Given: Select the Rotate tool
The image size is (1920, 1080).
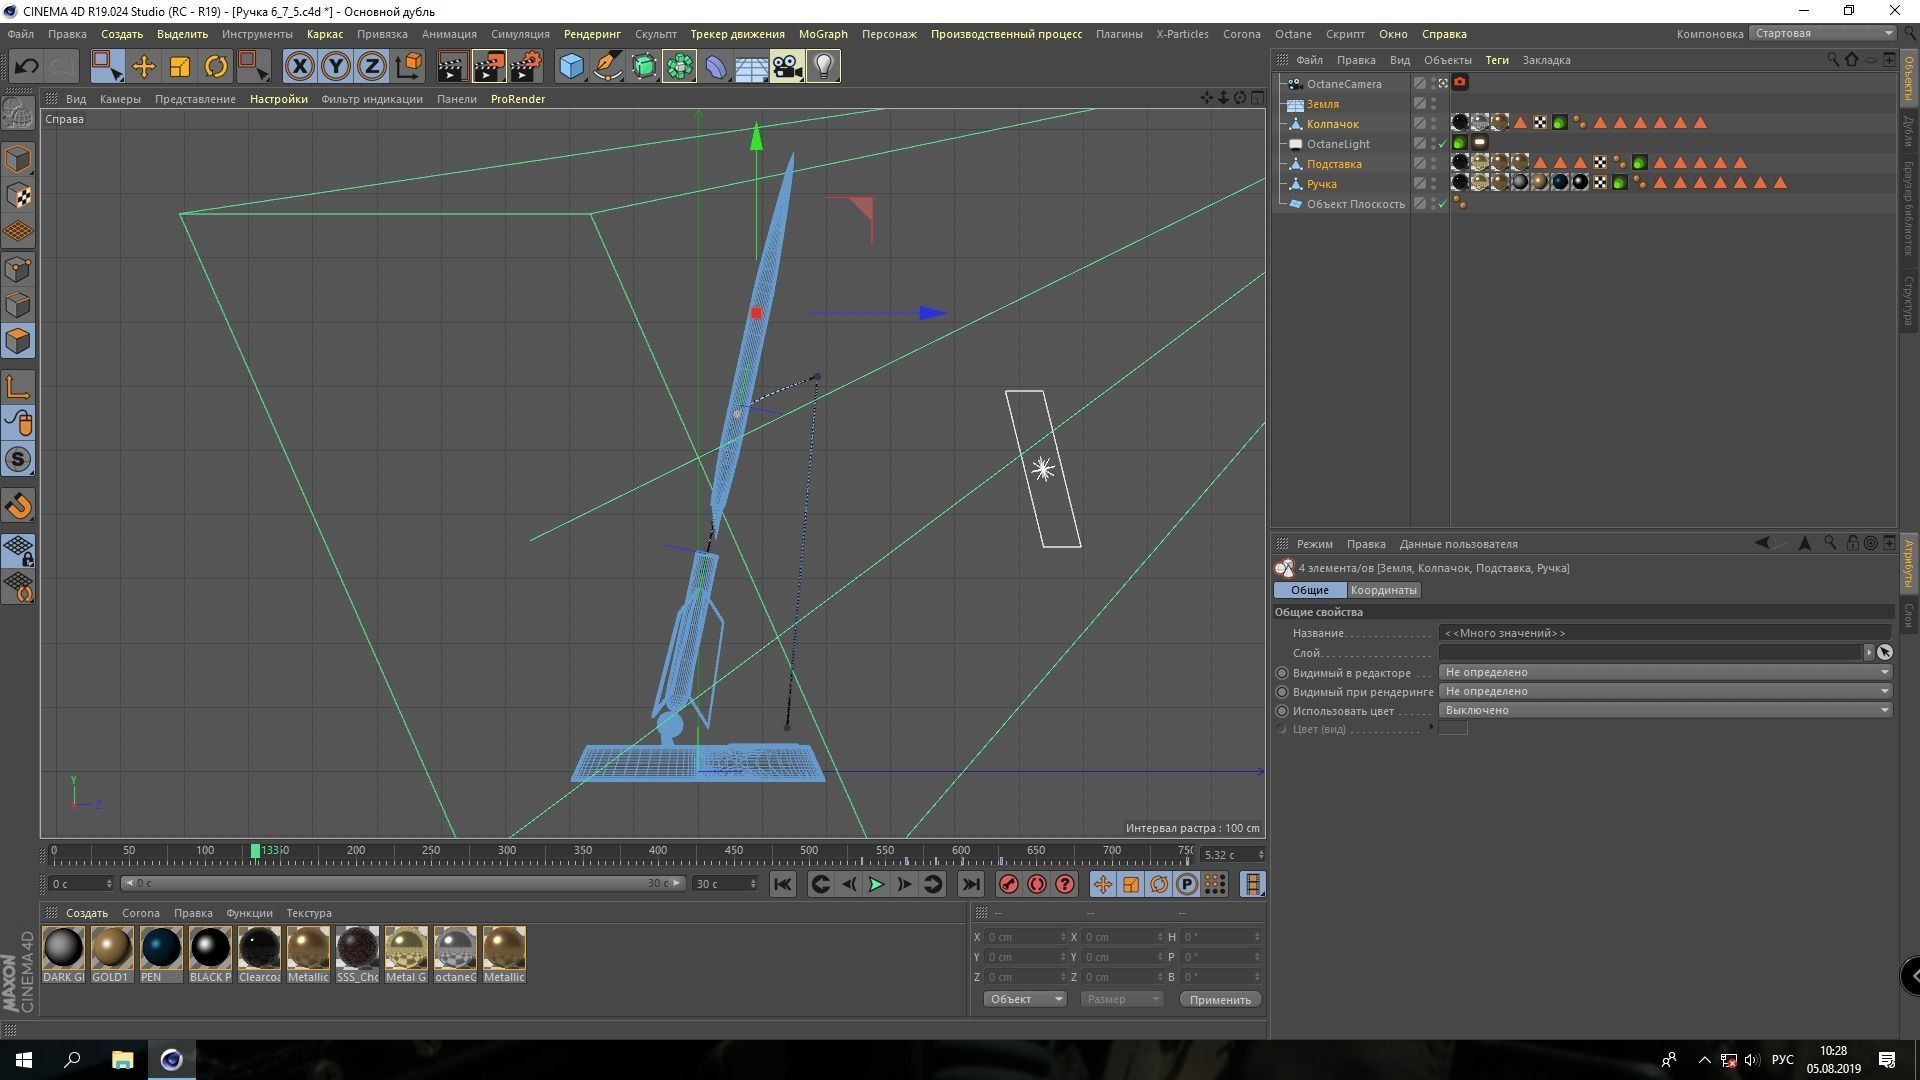Looking at the screenshot, I should pos(216,67).
